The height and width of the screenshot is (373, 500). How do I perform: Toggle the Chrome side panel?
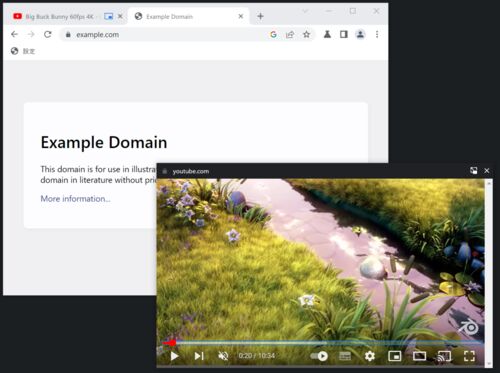tap(344, 34)
